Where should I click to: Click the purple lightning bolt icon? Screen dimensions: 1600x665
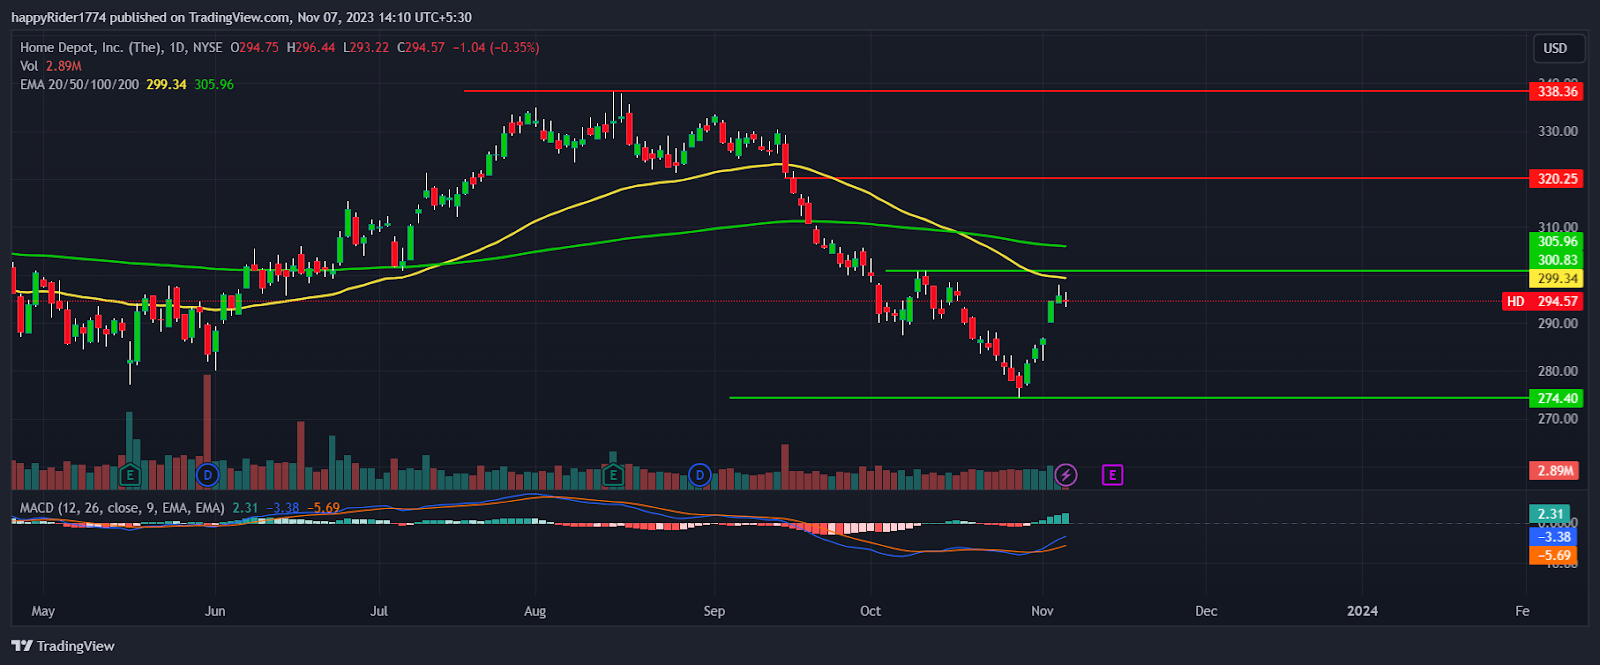1066,474
